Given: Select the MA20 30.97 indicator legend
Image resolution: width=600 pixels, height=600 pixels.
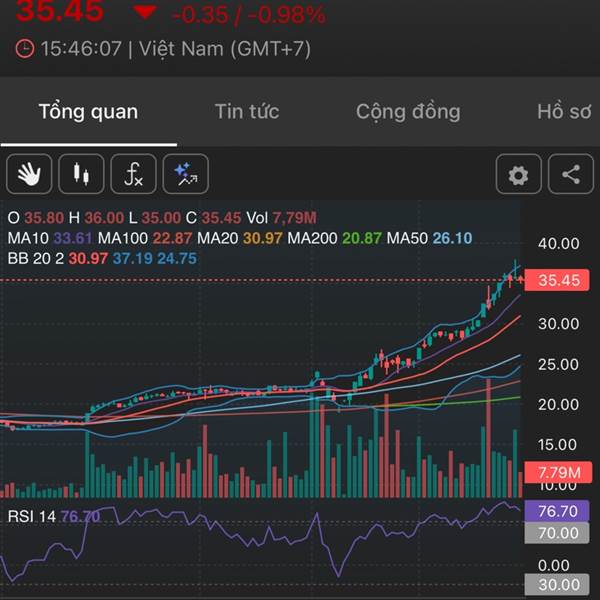Looking at the screenshot, I should (240, 238).
